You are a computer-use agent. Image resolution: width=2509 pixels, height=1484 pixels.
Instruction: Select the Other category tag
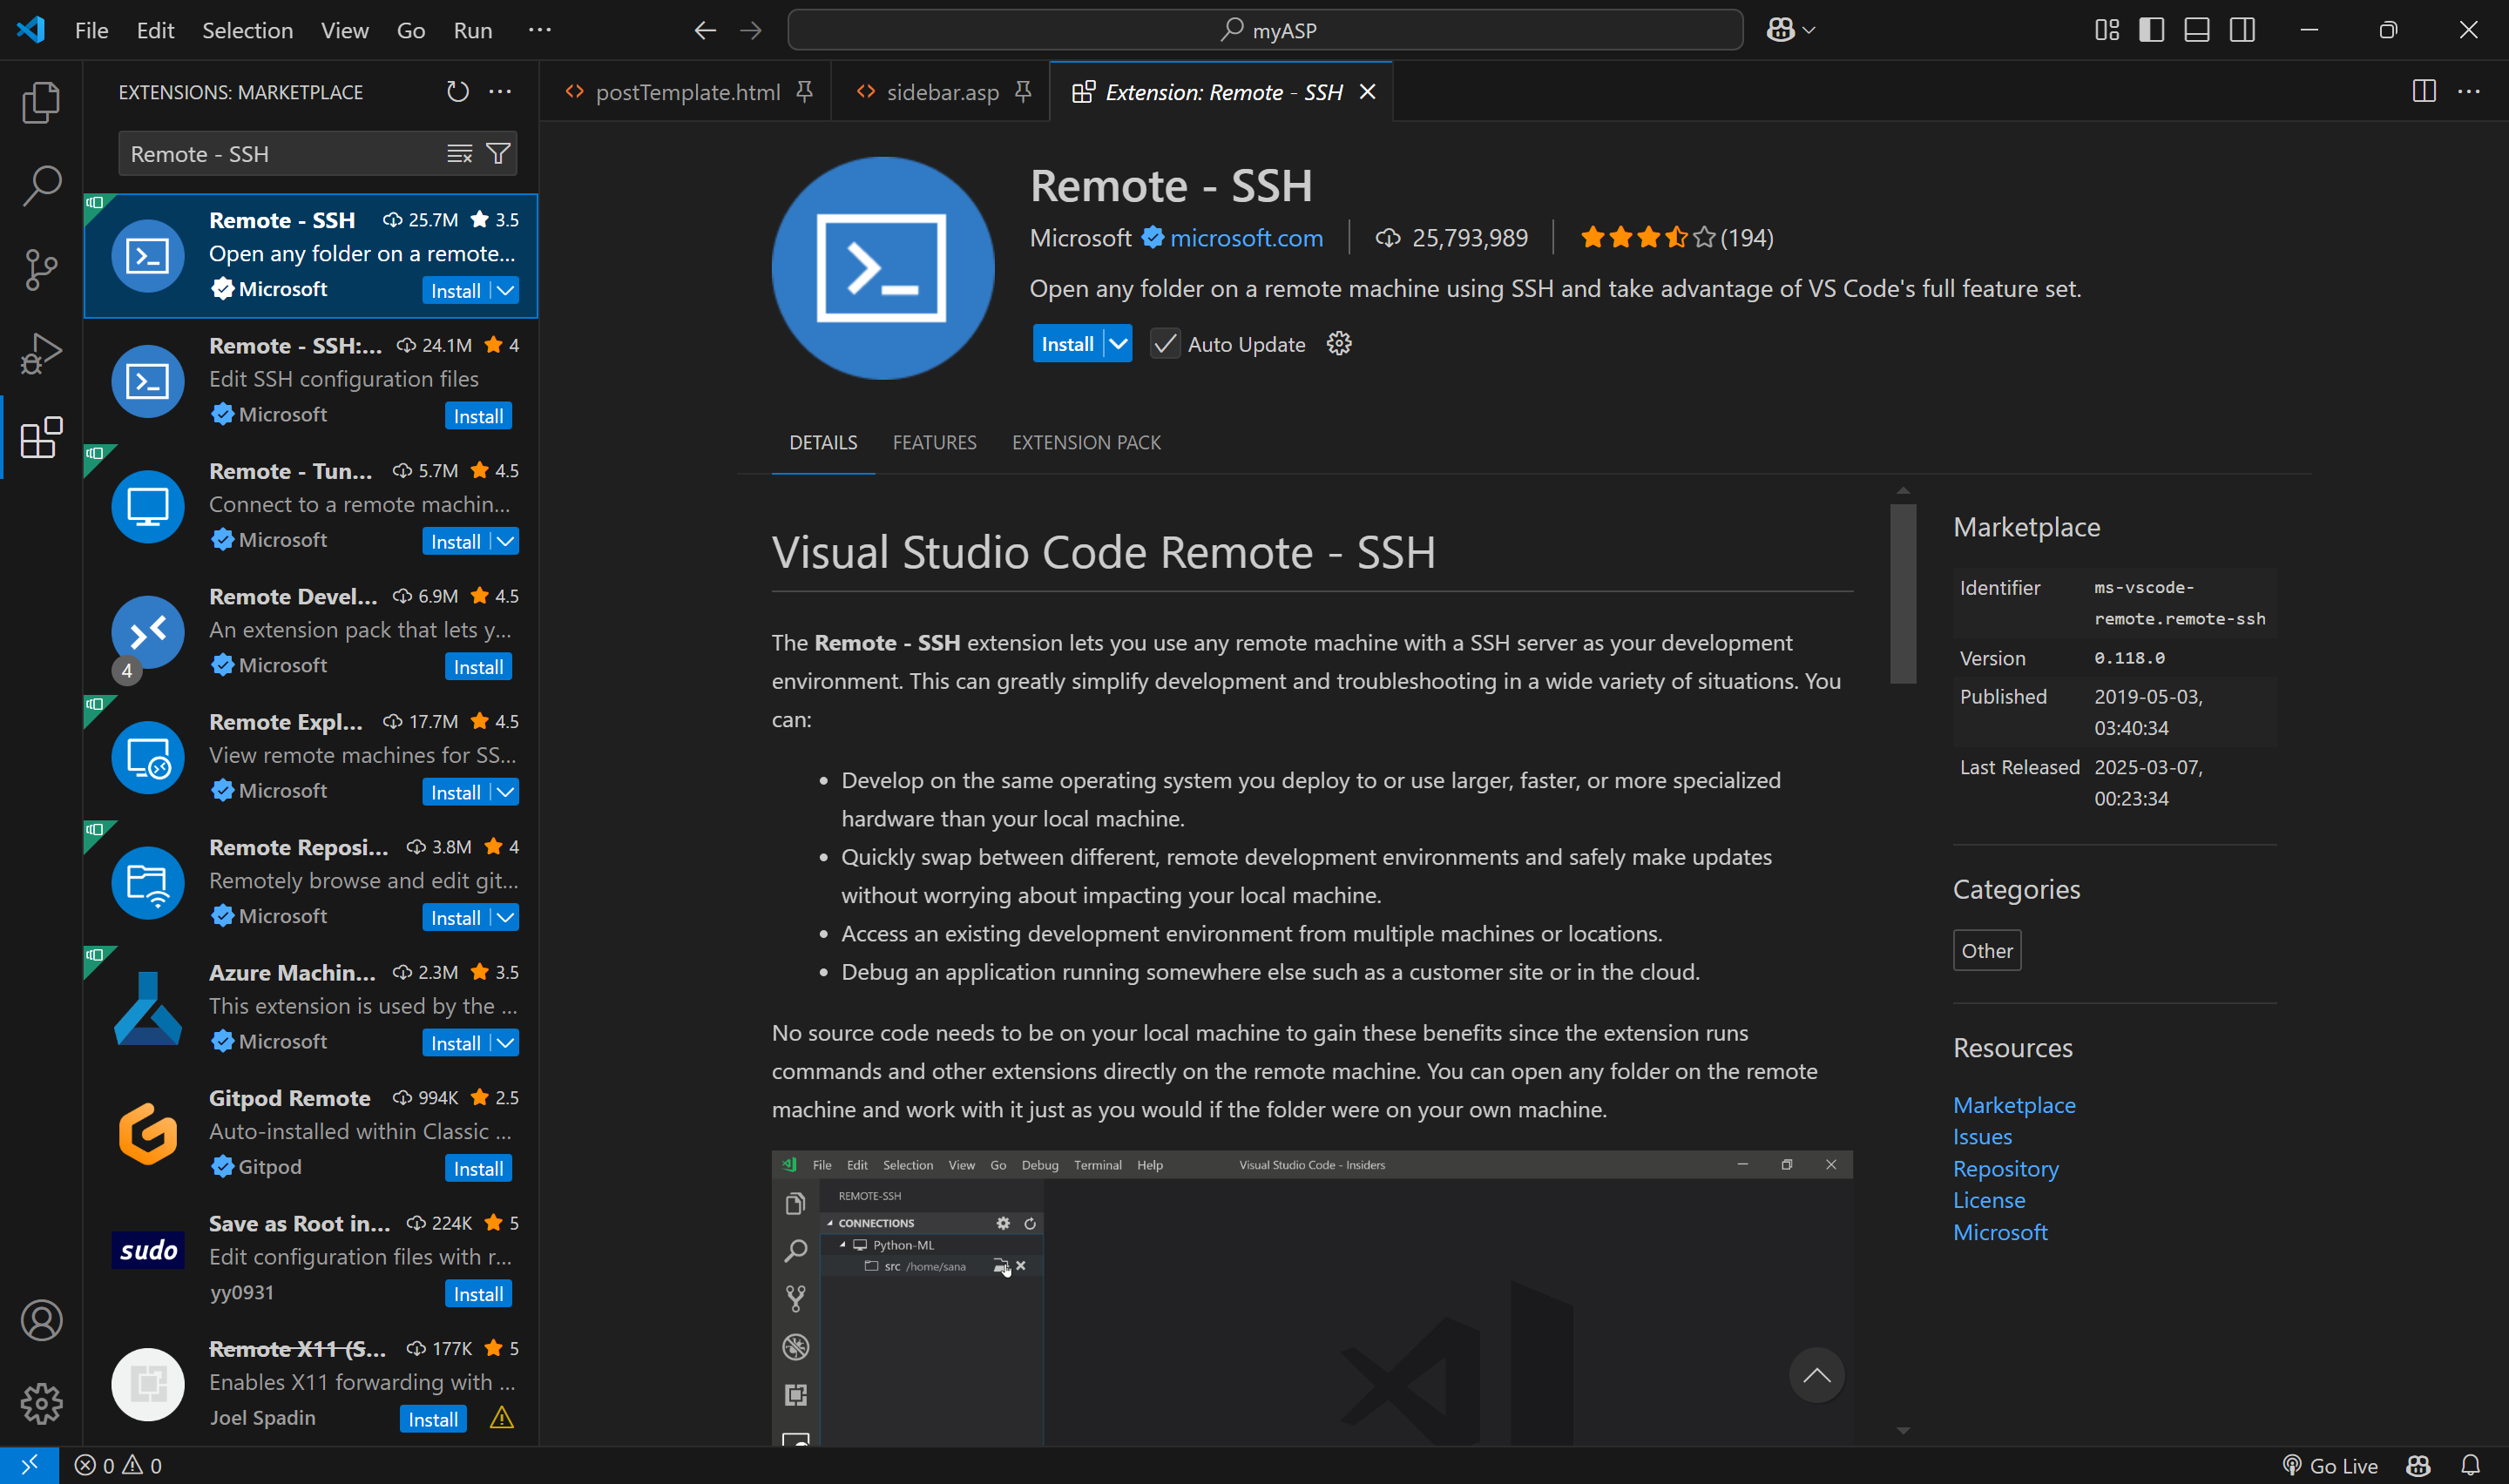coord(1986,950)
